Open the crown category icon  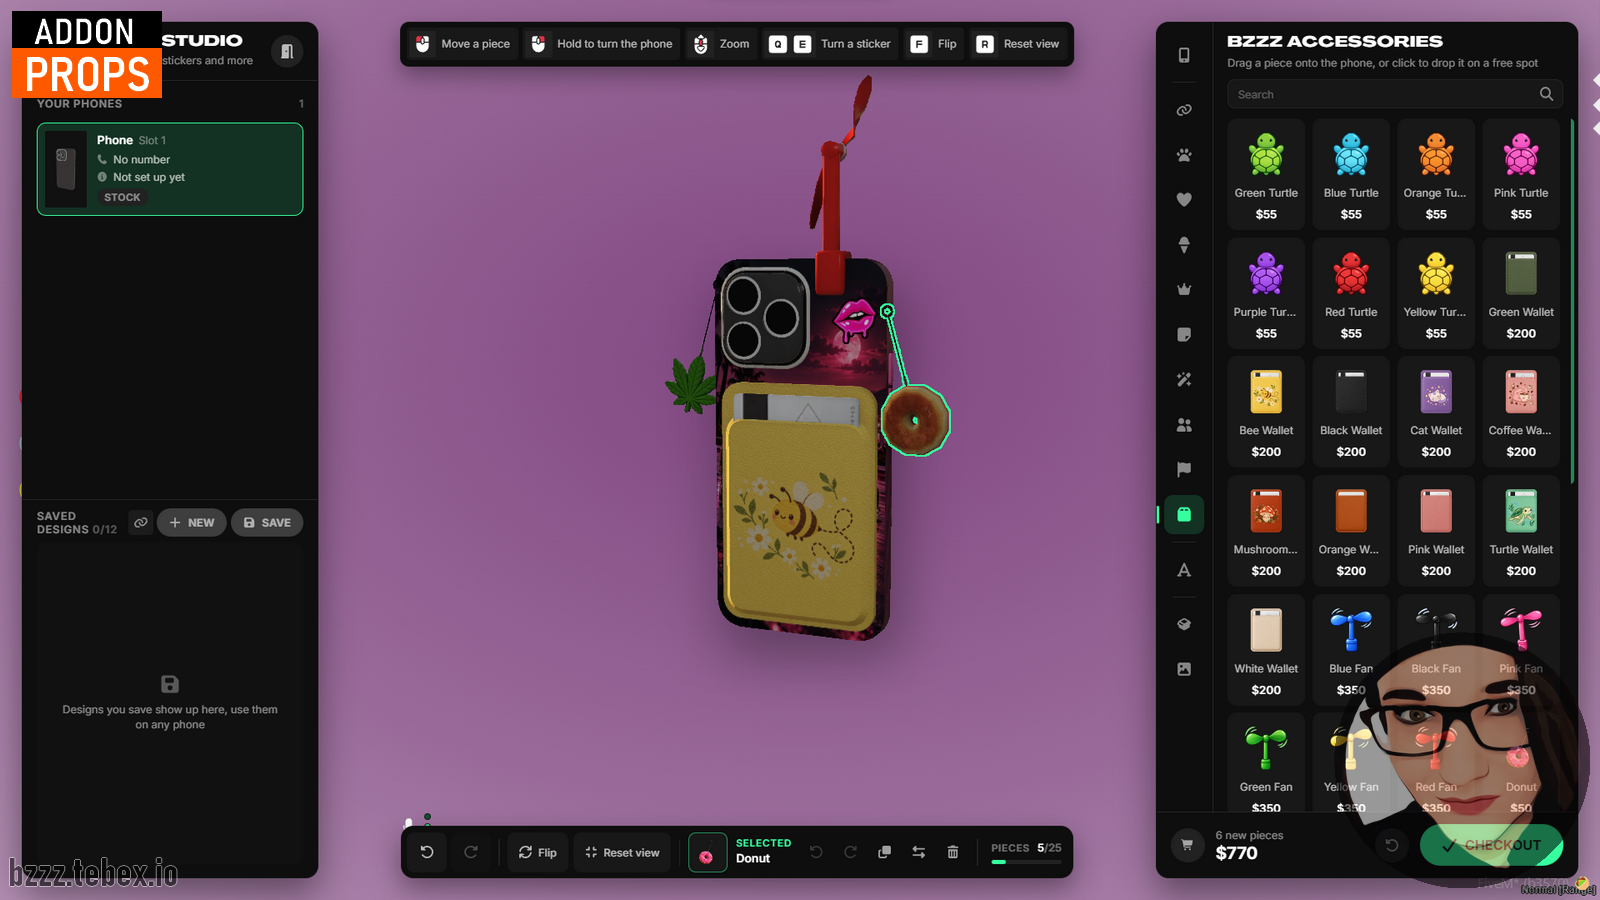(1184, 290)
